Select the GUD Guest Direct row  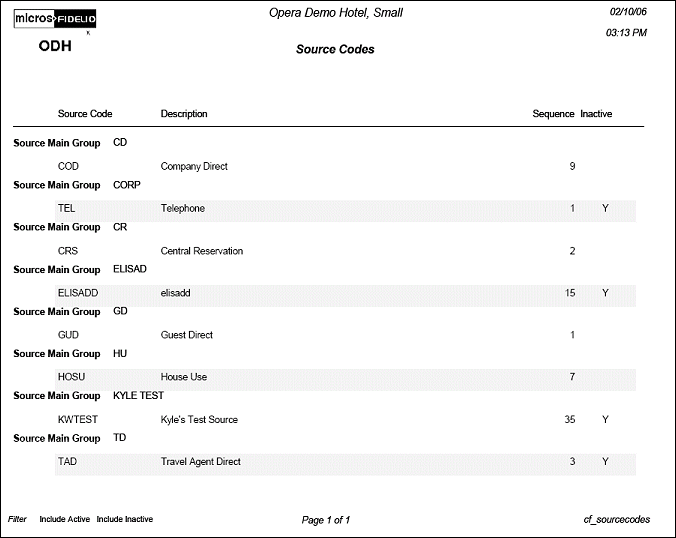tap(68, 335)
